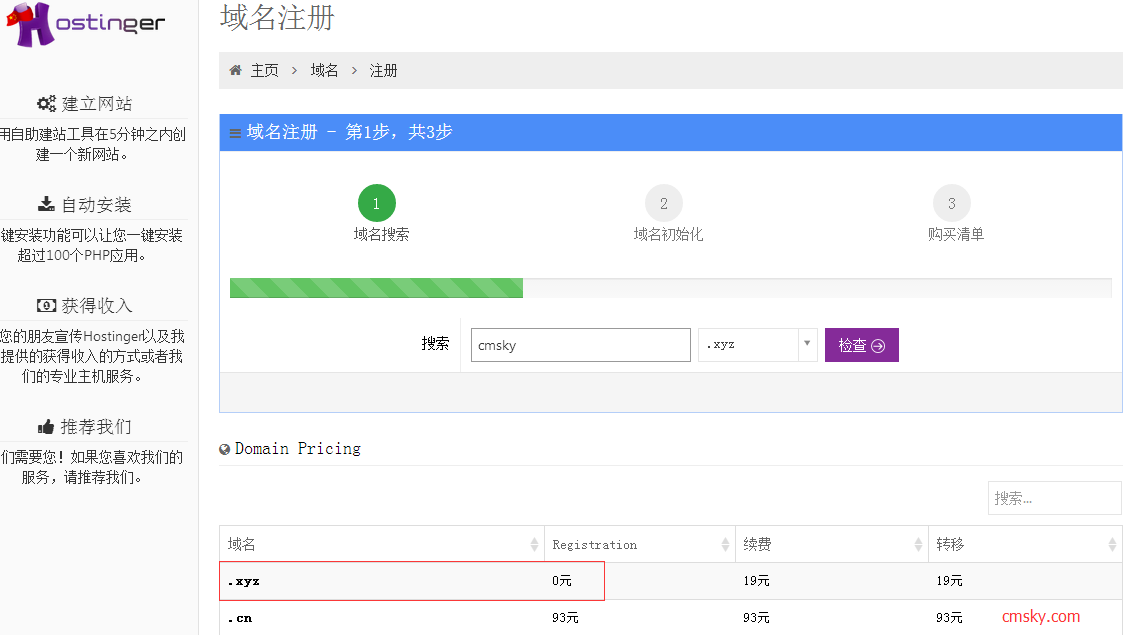Open the 域名 breadcrumb item
1123x635 pixels.
[324, 70]
